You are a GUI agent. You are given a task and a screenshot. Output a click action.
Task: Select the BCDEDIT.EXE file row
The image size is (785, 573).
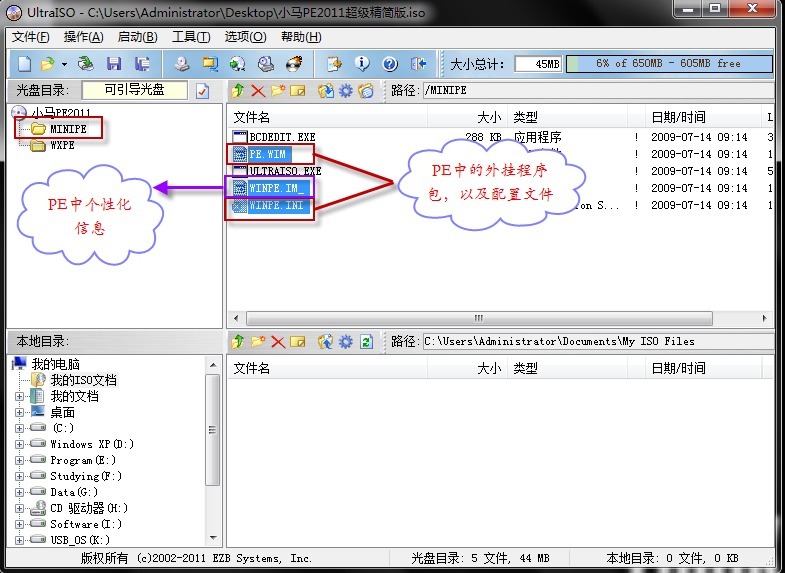tap(501, 137)
